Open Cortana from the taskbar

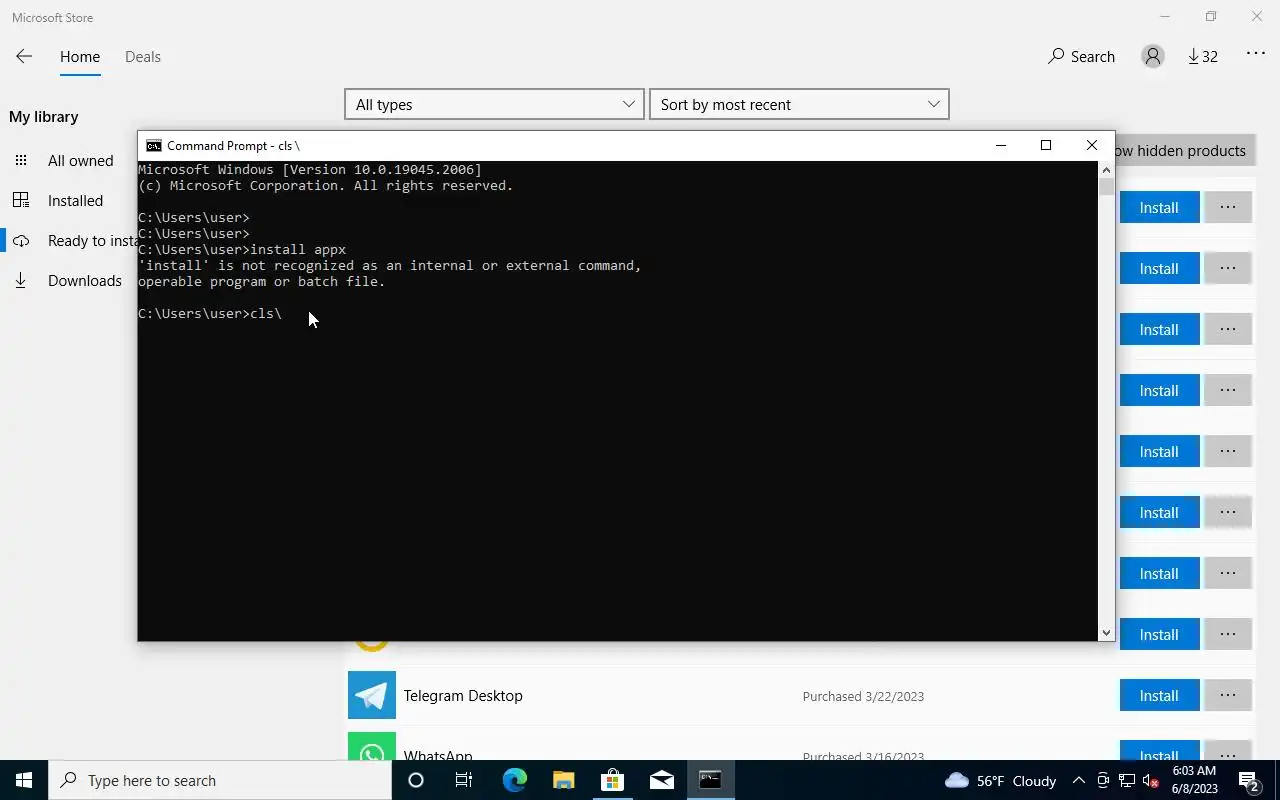click(x=416, y=780)
